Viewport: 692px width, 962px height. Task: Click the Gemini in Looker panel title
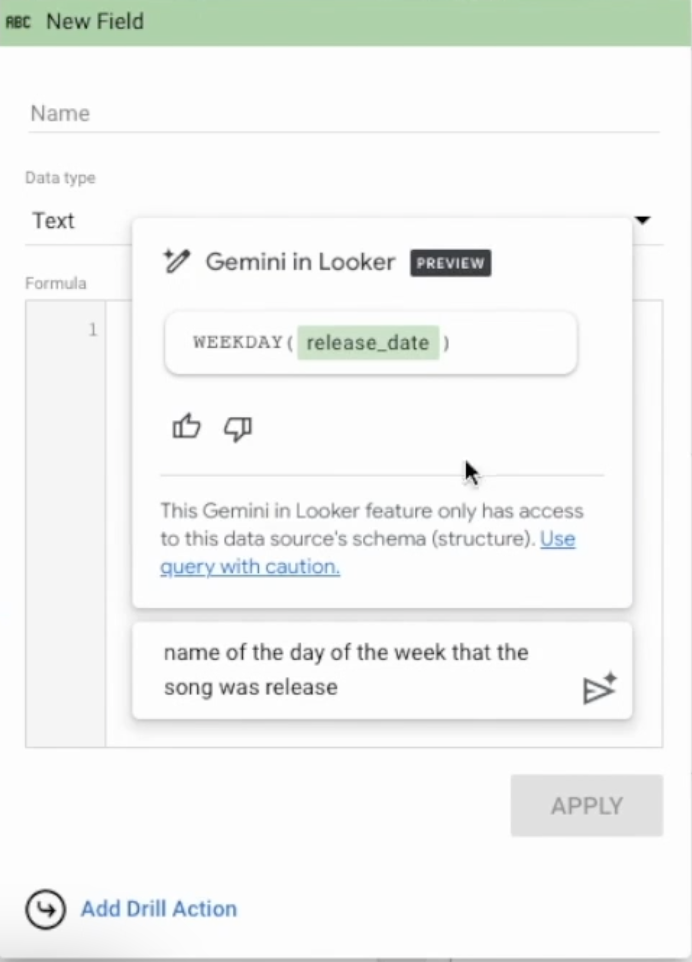pos(300,262)
